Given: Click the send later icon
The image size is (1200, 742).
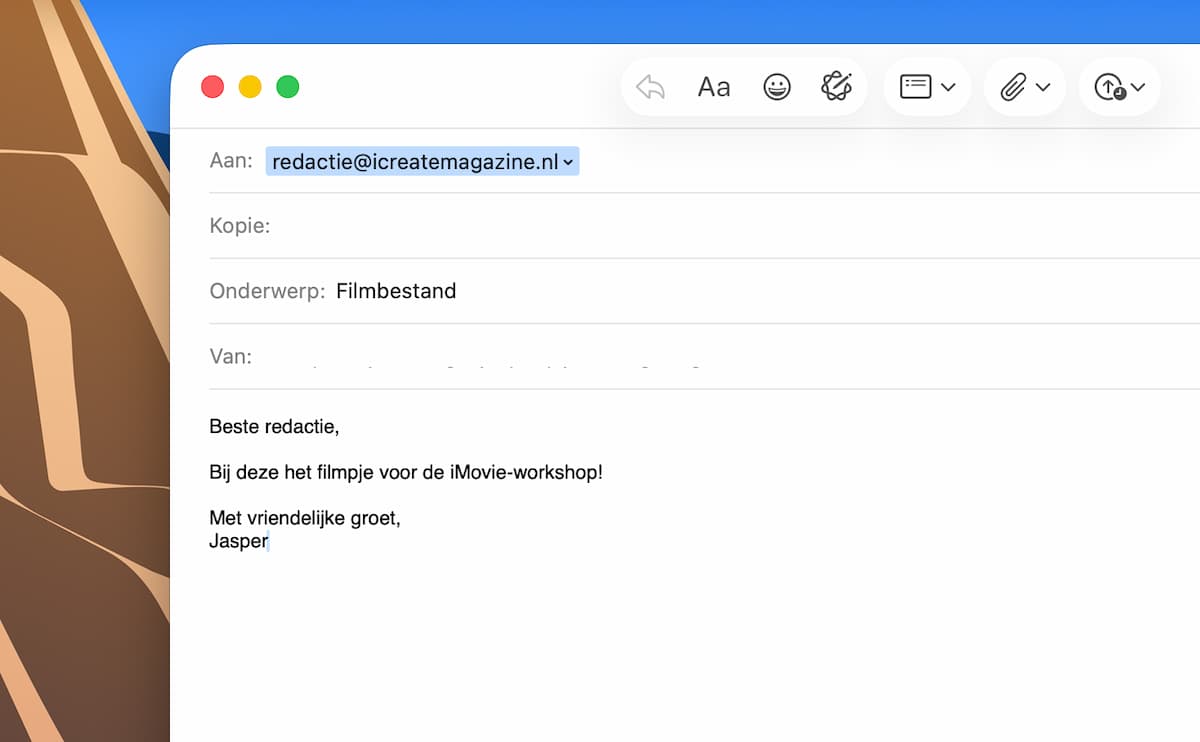Looking at the screenshot, I should coord(1110,87).
